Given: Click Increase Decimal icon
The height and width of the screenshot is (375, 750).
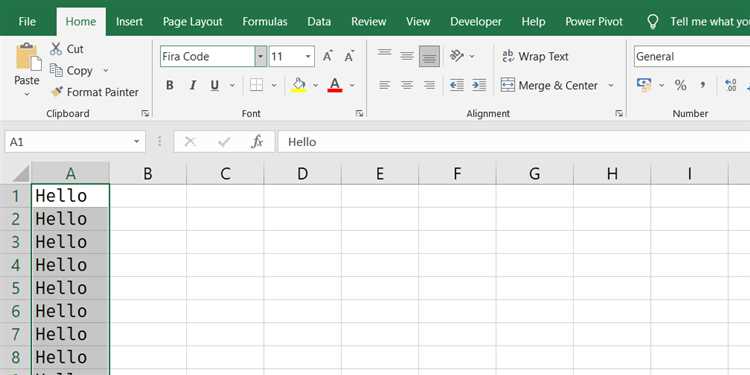Looking at the screenshot, I should point(730,85).
